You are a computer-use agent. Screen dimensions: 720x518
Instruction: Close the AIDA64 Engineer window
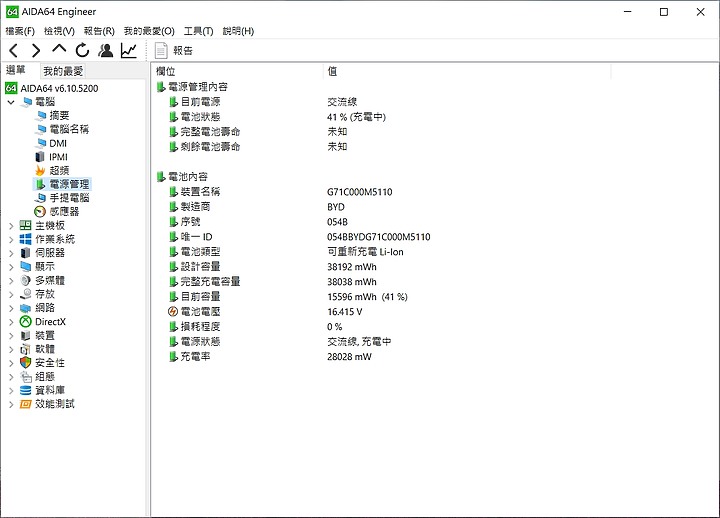700,12
